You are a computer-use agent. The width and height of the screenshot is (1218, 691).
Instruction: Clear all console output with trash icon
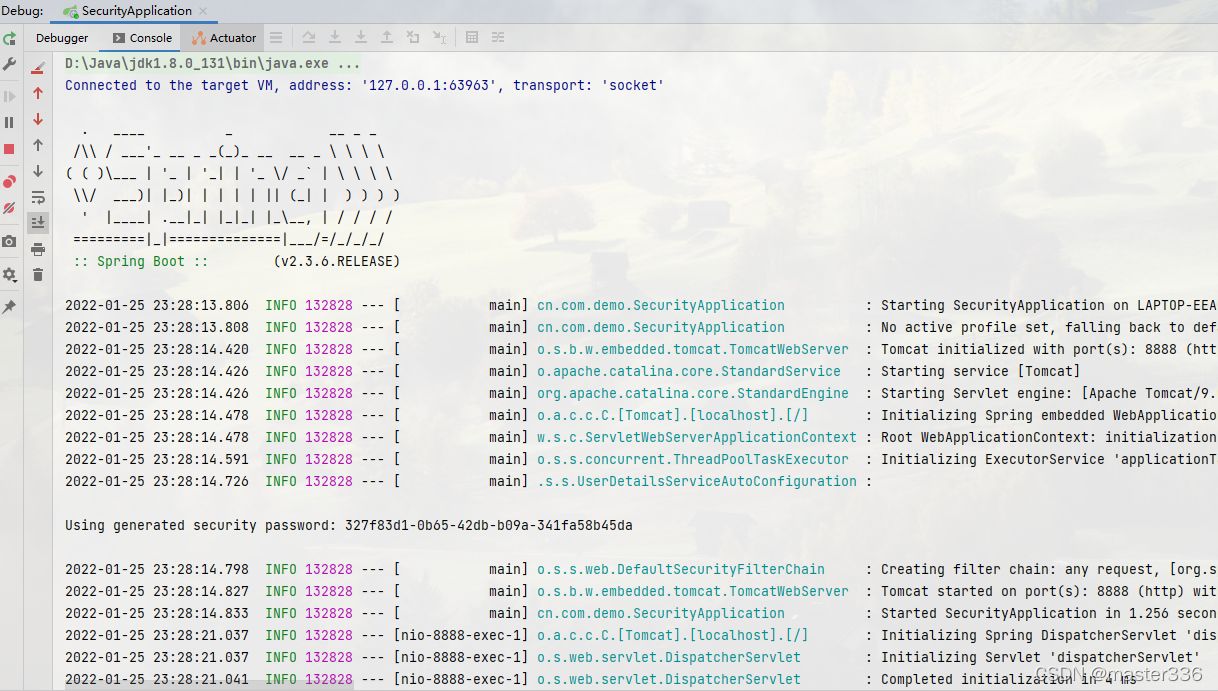pos(38,275)
